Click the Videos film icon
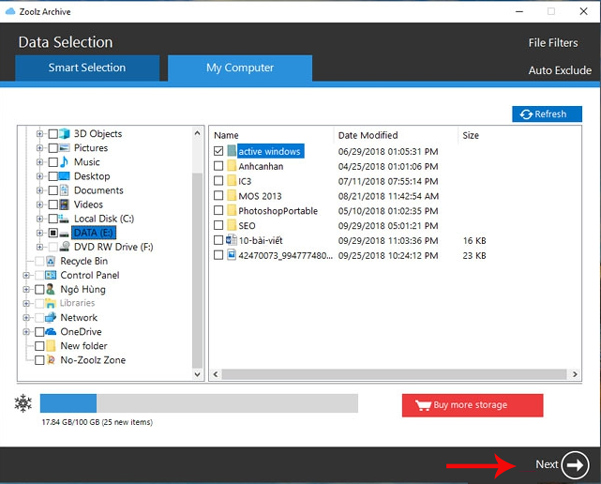The image size is (601, 484). 64,204
